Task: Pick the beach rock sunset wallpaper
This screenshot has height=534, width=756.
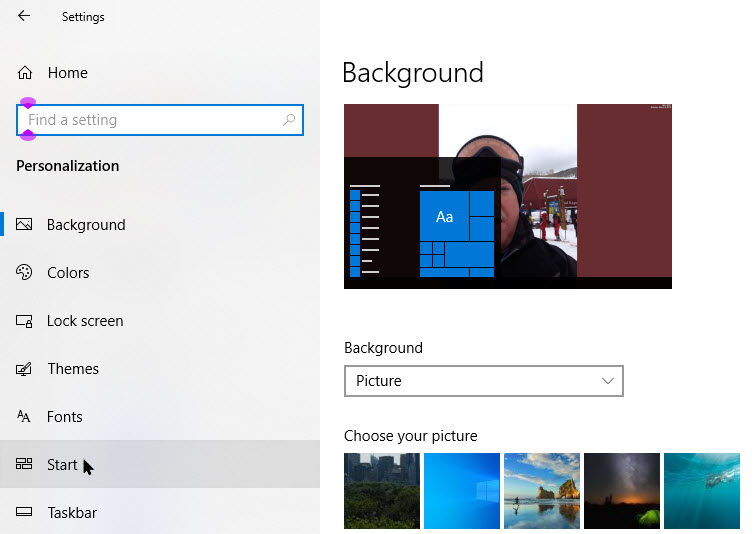Action: (x=541, y=491)
